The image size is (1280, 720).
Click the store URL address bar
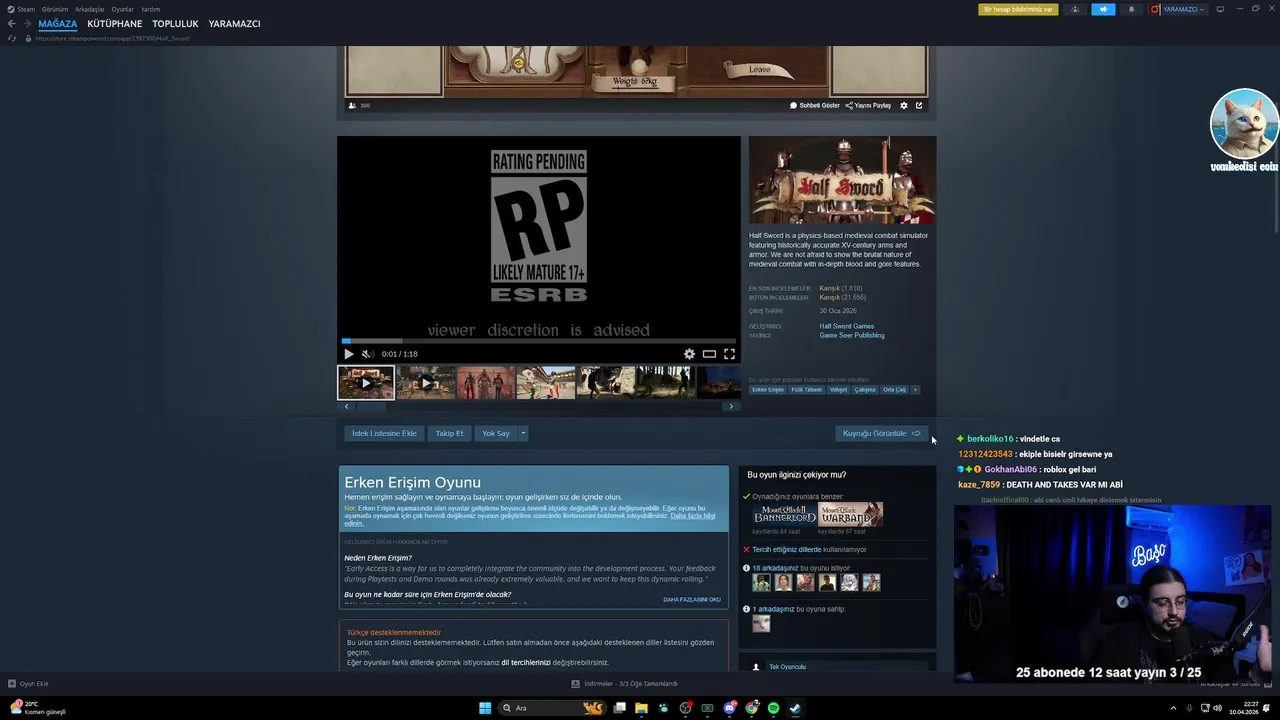(112, 38)
